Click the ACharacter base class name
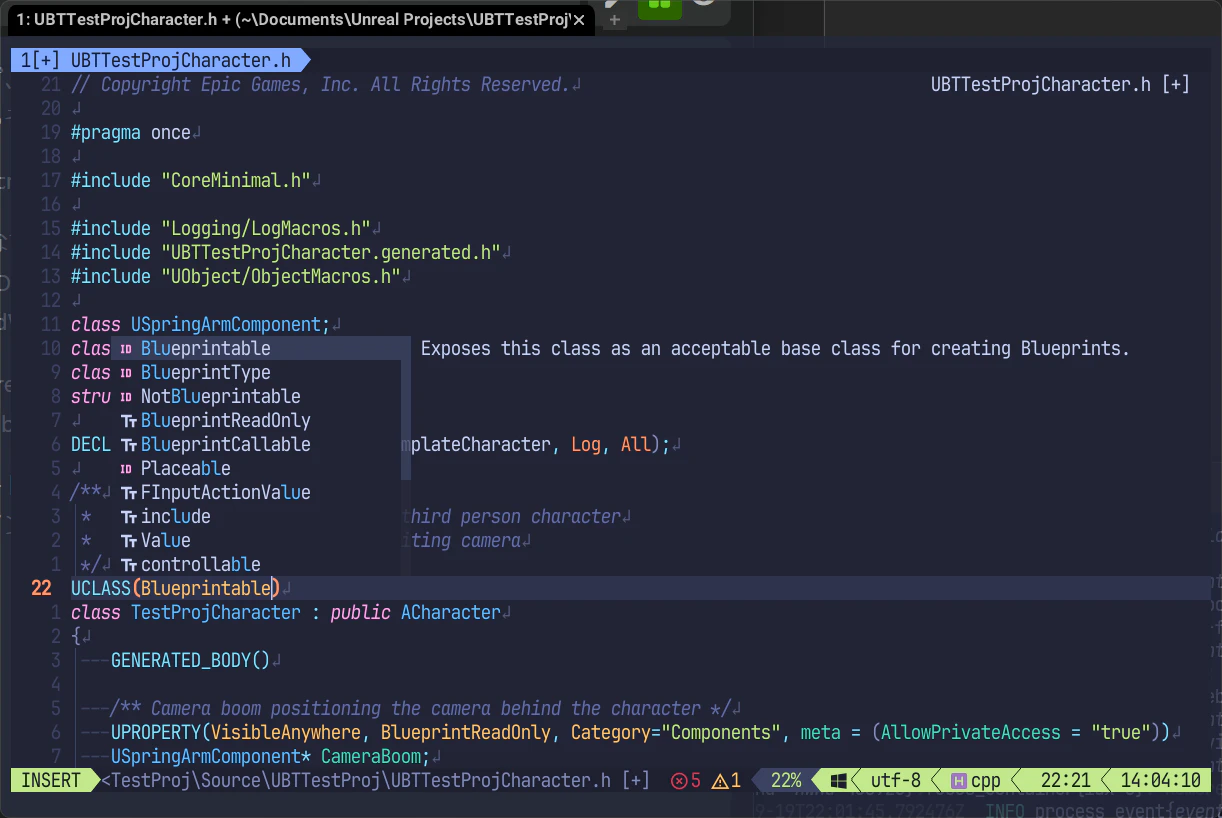Viewport: 1222px width, 818px height. point(451,612)
